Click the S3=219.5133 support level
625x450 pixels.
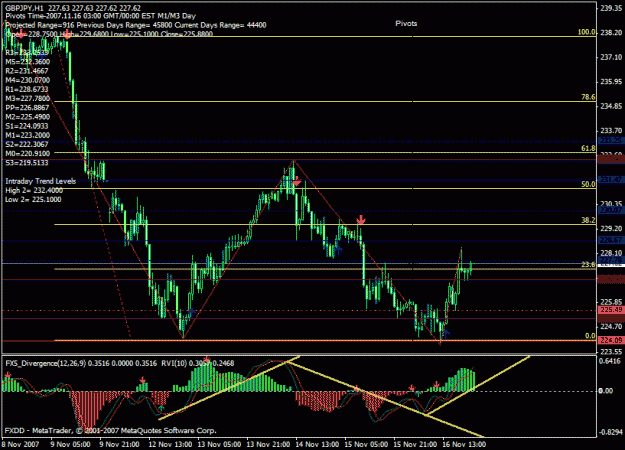coord(27,163)
